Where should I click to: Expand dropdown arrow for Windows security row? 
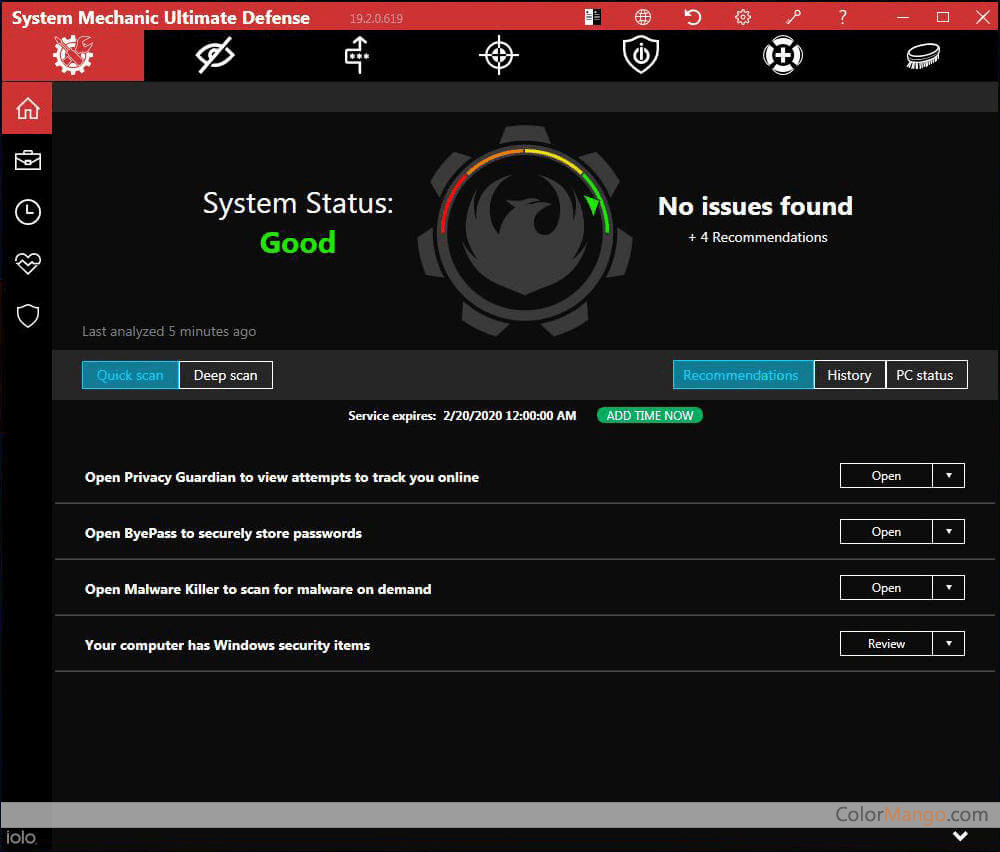click(949, 644)
